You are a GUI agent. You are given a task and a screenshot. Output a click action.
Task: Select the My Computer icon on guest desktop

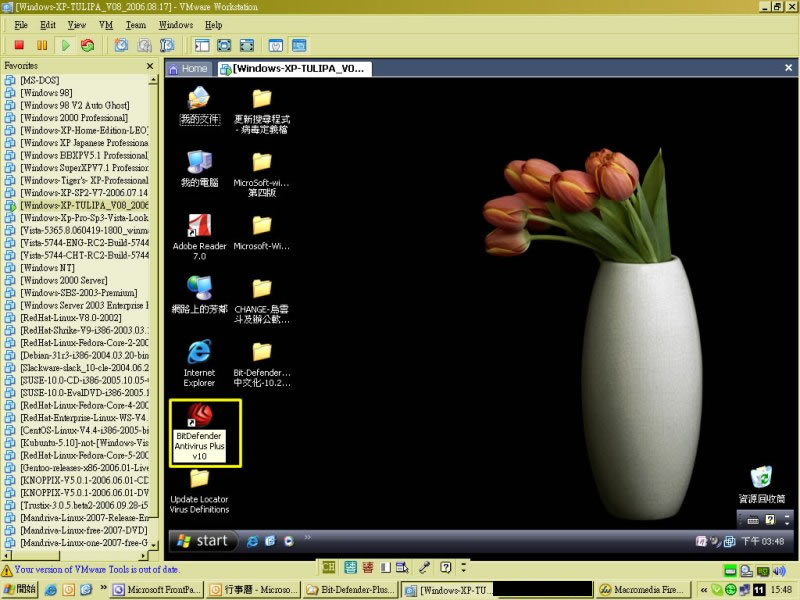coord(199,169)
